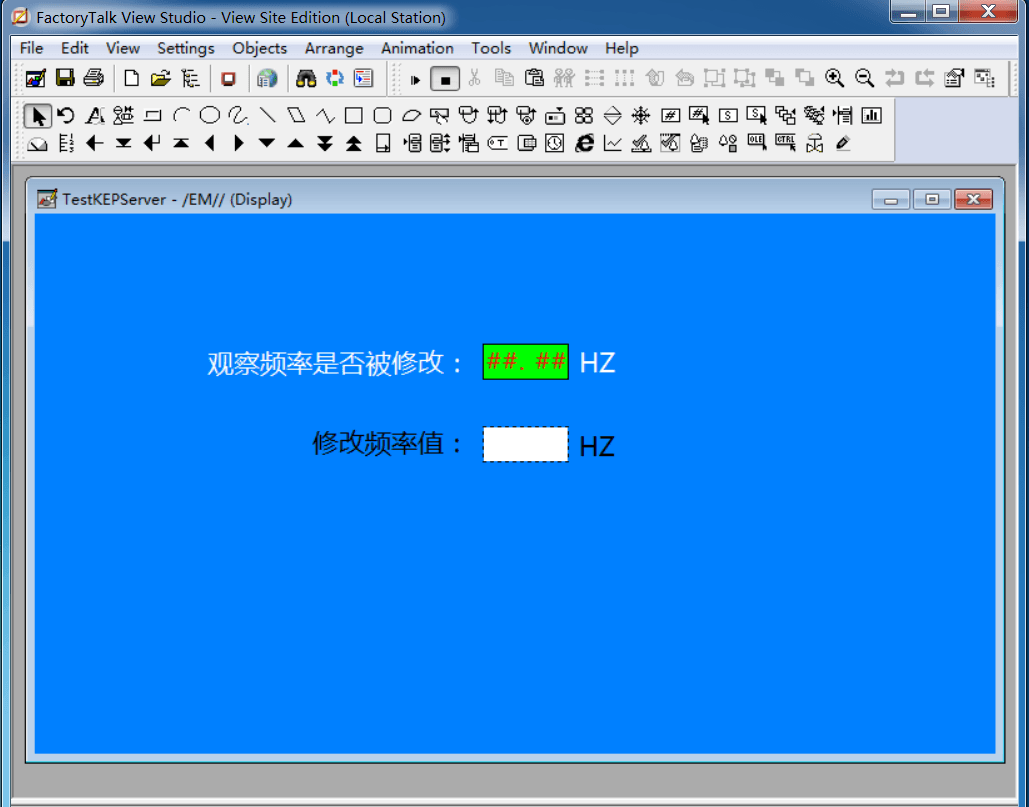Select the Arc drawing tool
Viewport: 1029px width, 807px height.
(x=181, y=116)
